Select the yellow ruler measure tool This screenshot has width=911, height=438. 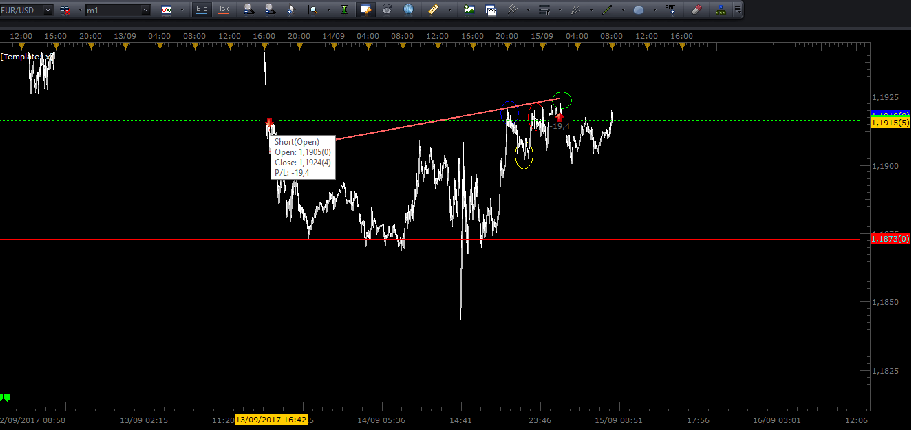click(432, 9)
